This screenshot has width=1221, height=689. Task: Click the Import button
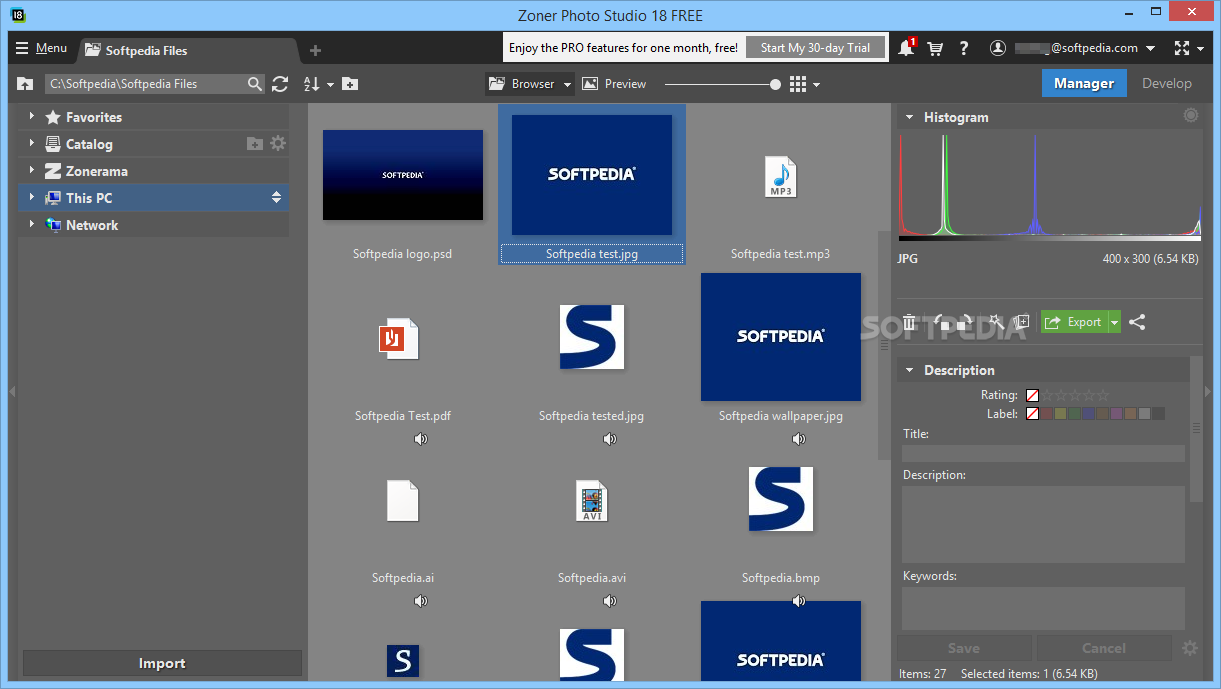(x=162, y=663)
